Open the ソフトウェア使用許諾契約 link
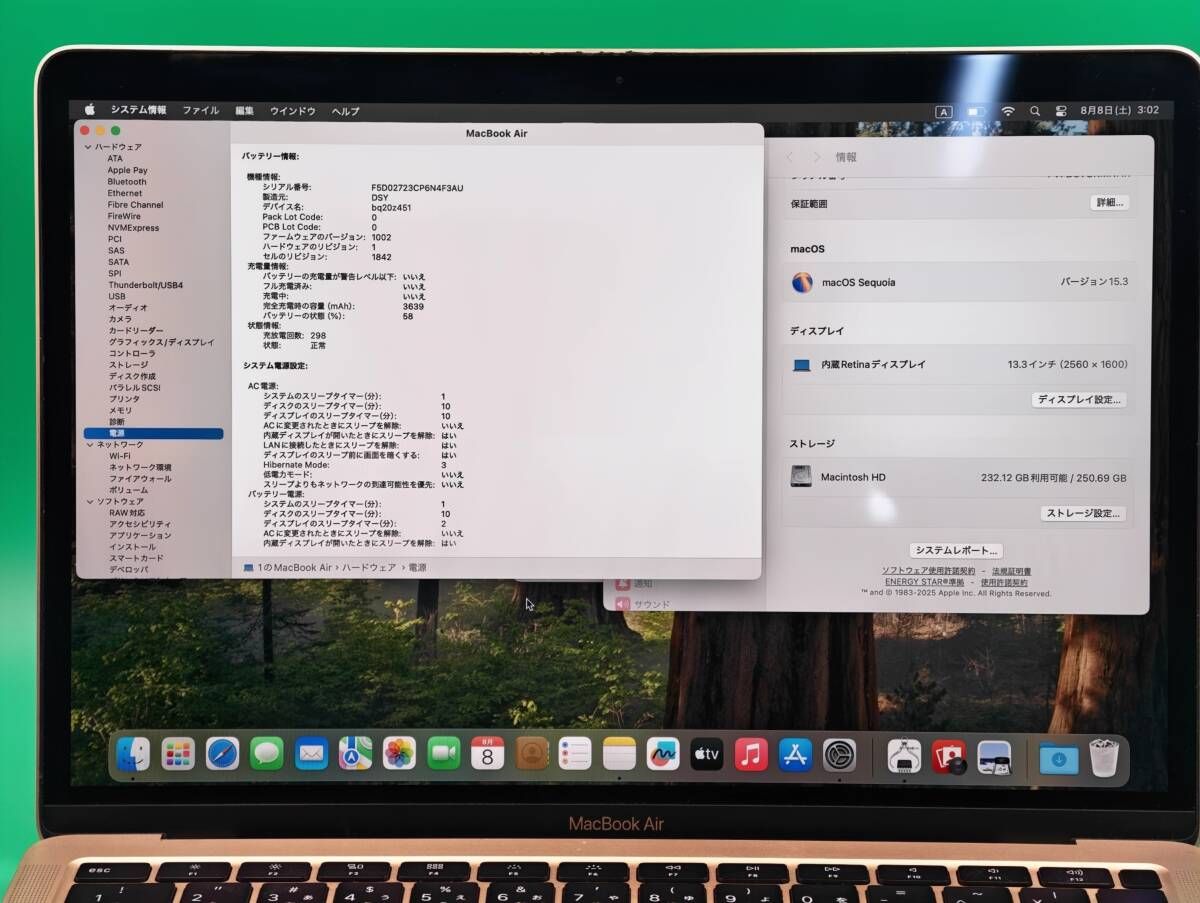This screenshot has height=903, width=1200. coord(928,571)
